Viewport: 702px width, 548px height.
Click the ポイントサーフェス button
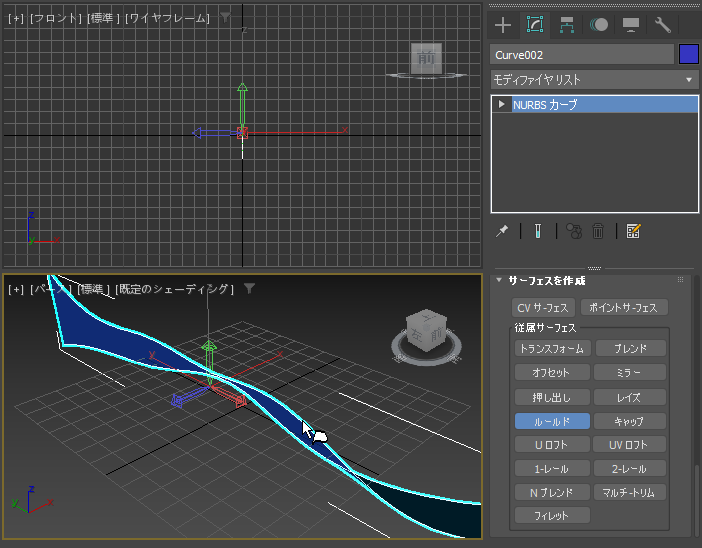tap(624, 308)
